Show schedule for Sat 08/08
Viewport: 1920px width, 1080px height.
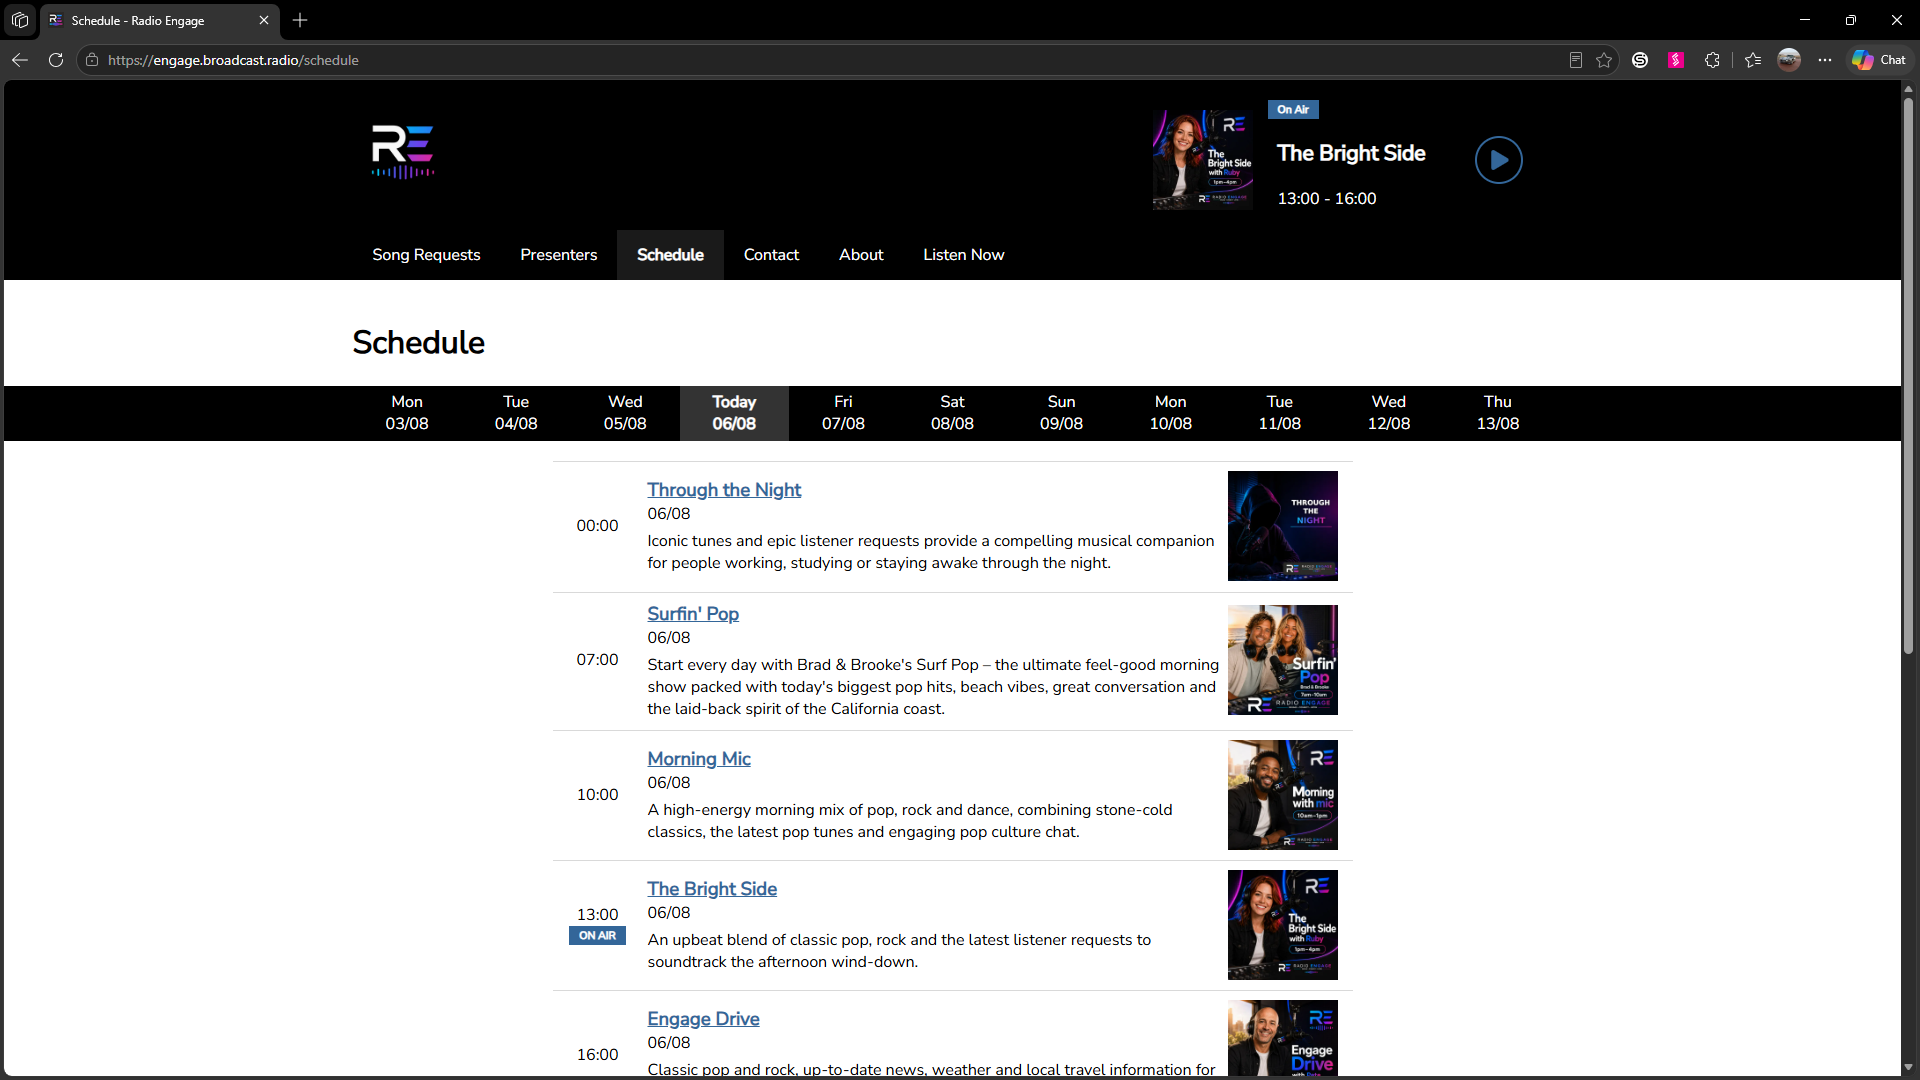[x=952, y=413]
